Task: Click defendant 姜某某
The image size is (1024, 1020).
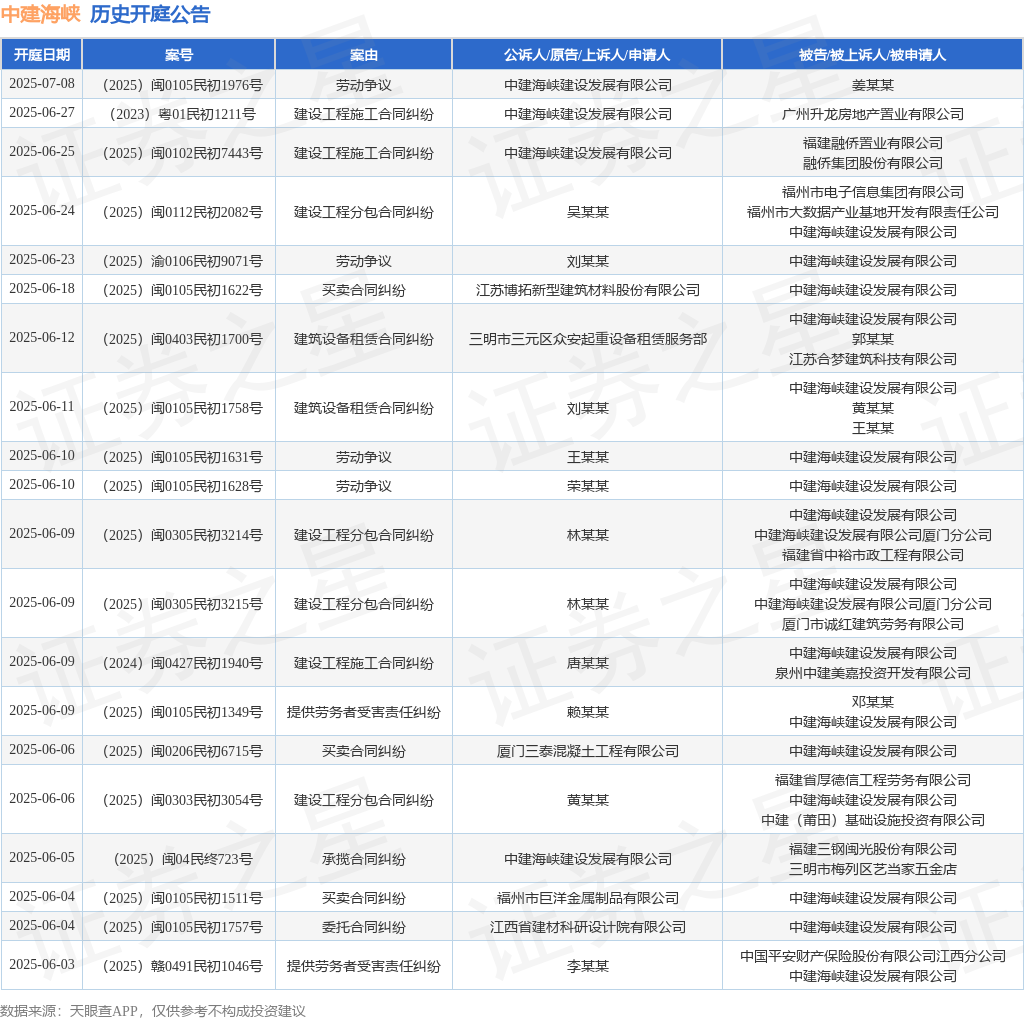Action: click(x=872, y=85)
